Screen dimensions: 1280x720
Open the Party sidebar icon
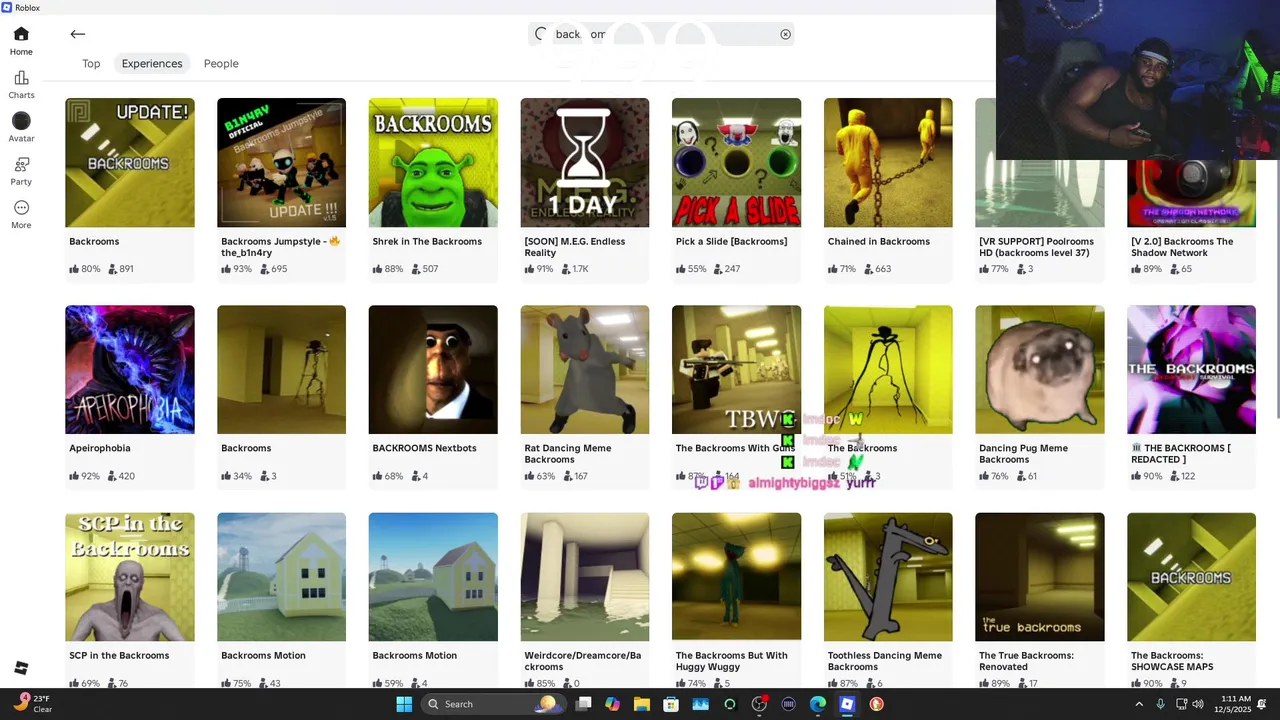pyautogui.click(x=21, y=171)
